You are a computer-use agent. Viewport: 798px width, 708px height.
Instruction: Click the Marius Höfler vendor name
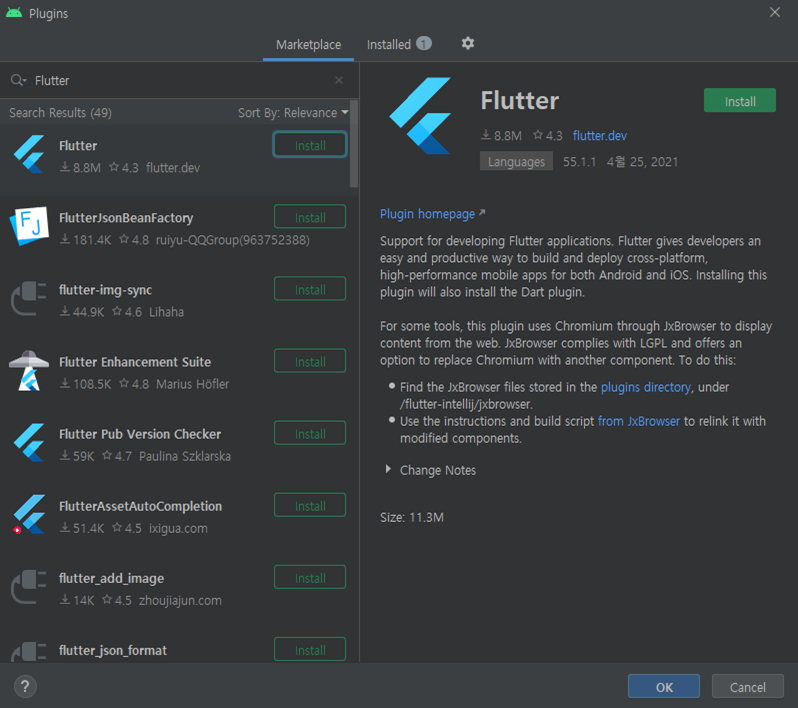coord(192,384)
